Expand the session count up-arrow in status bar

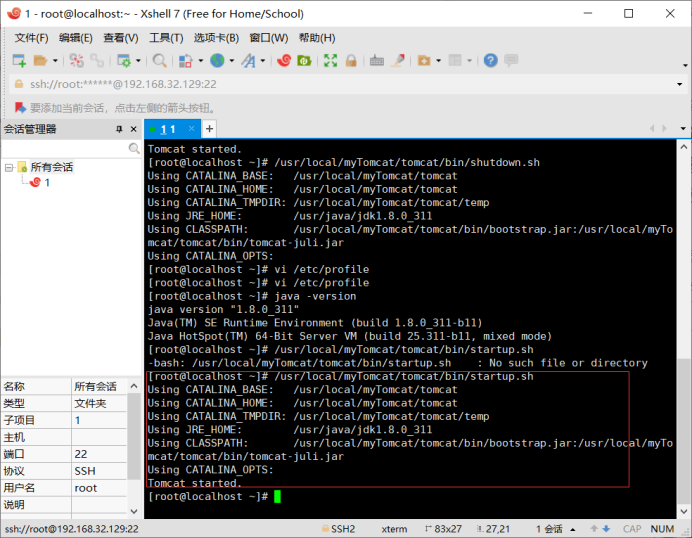pyautogui.click(x=572, y=529)
